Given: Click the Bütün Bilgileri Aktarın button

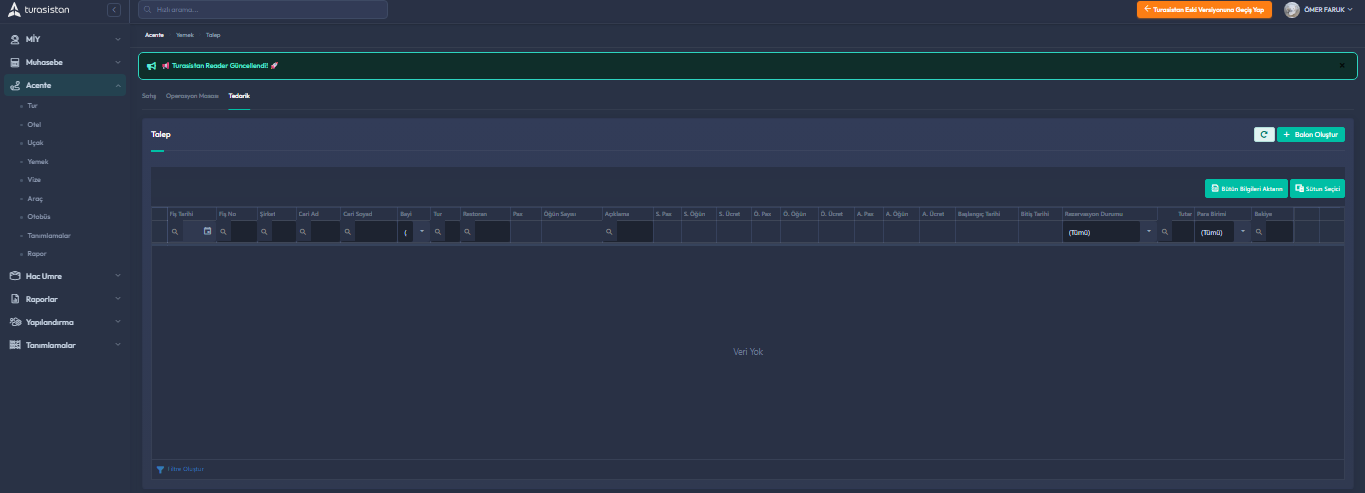Looking at the screenshot, I should coord(1245,188).
